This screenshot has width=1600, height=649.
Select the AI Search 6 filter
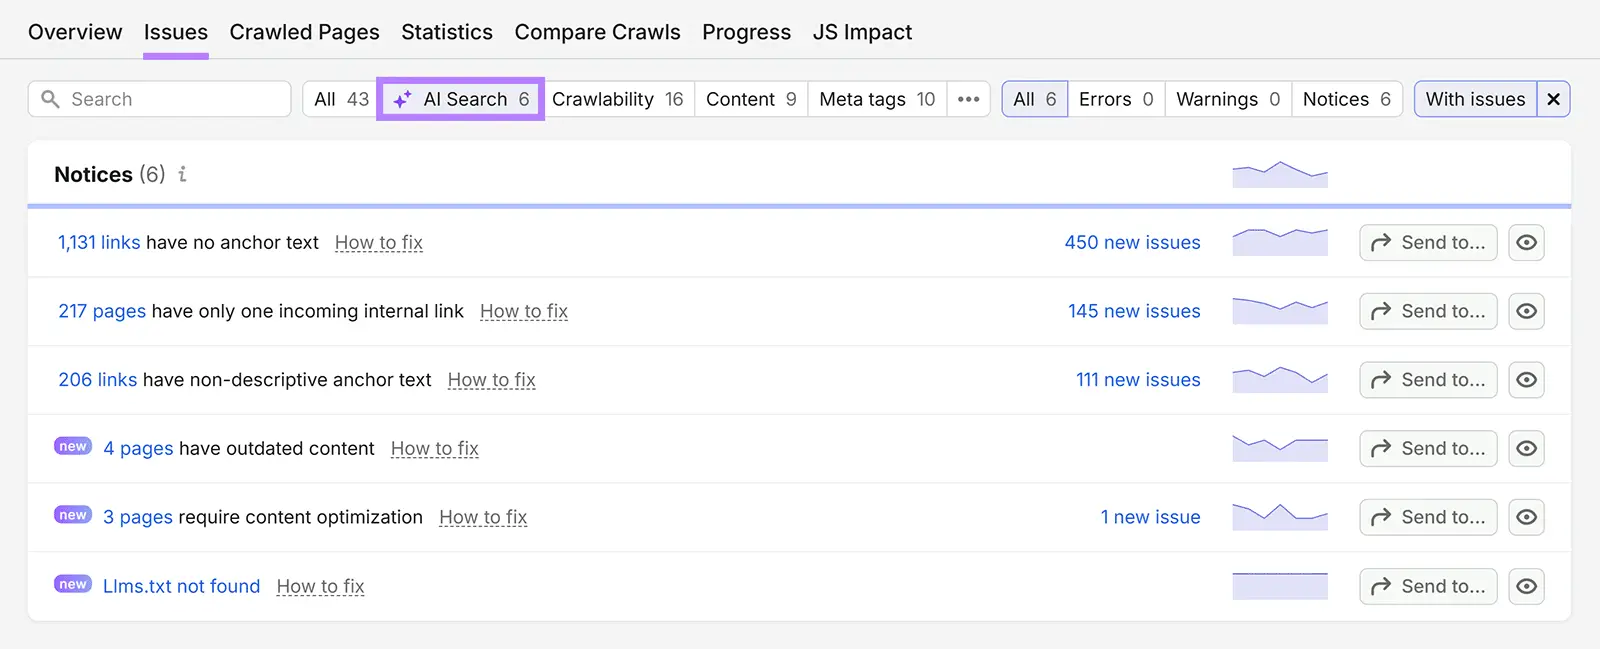[461, 99]
